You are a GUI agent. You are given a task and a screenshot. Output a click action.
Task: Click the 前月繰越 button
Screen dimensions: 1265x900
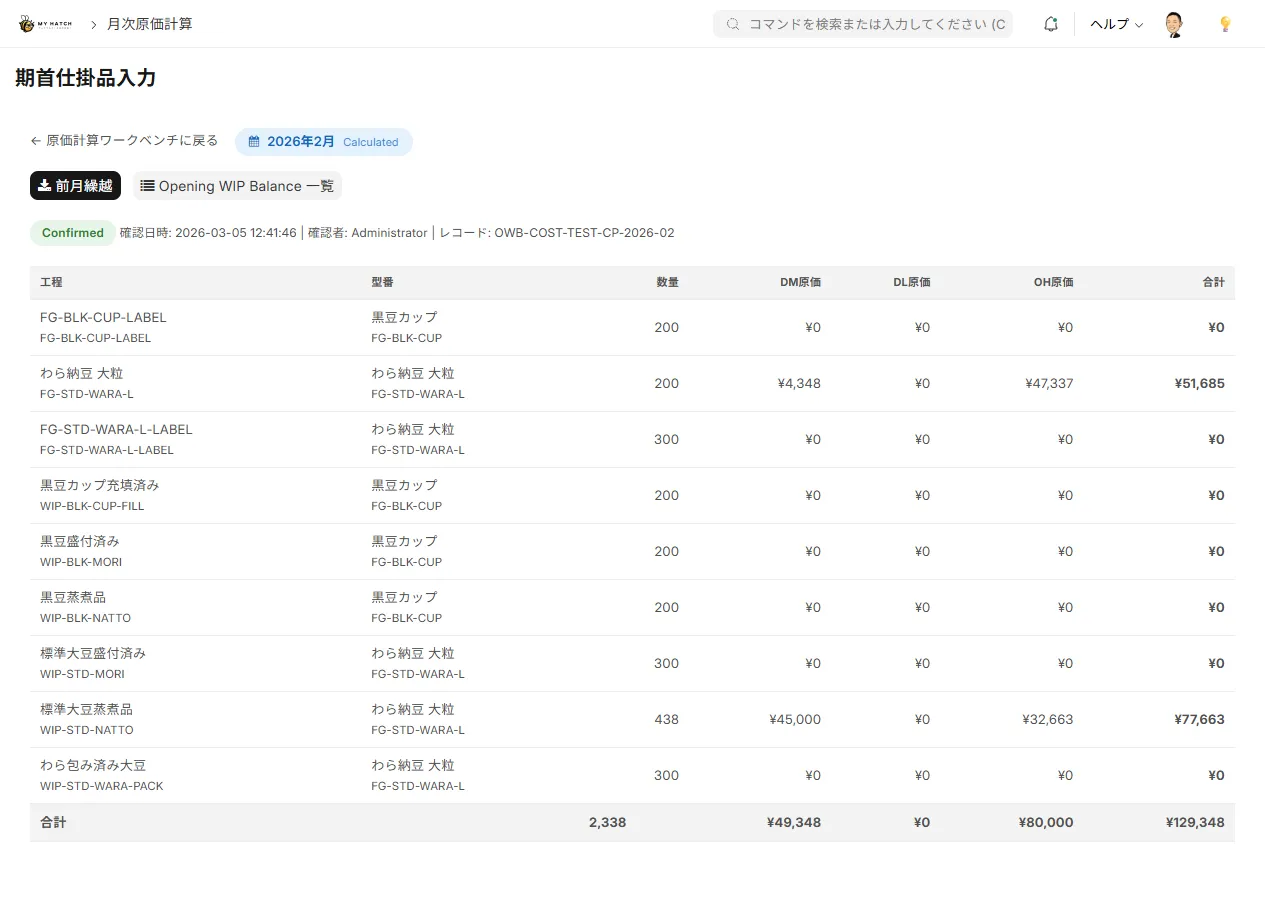coord(75,186)
